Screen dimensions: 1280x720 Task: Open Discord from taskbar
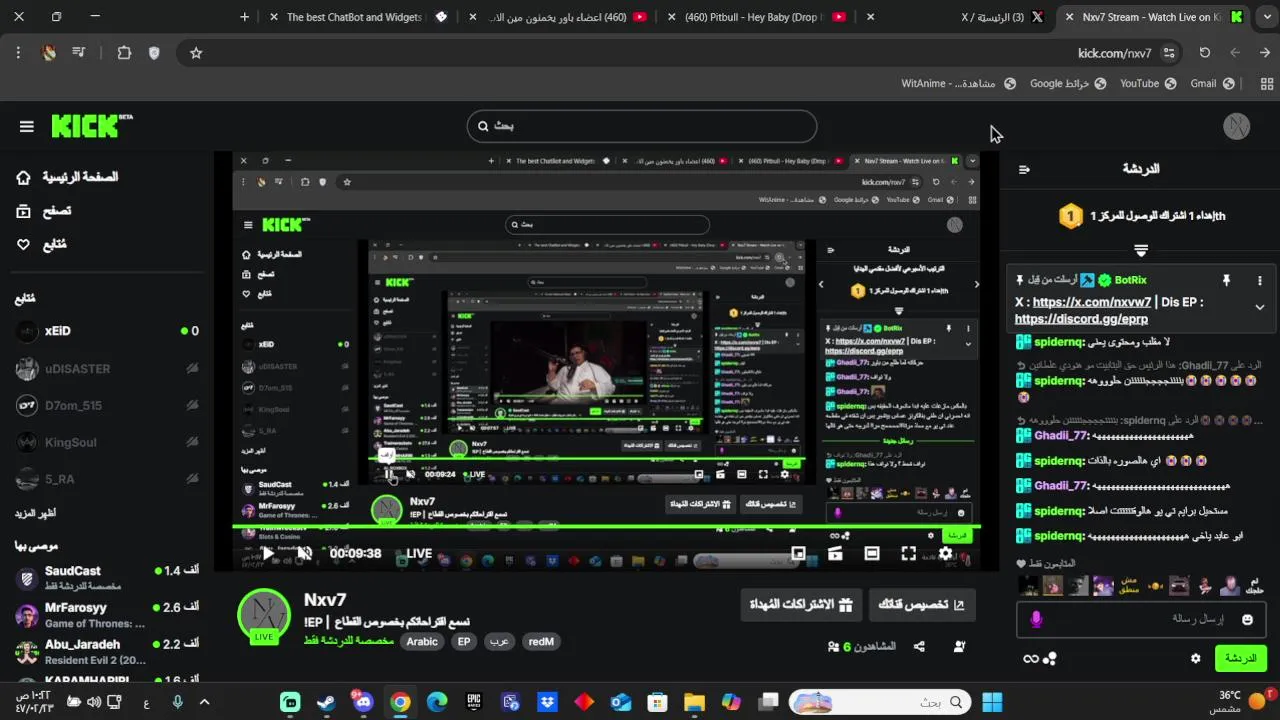click(363, 702)
